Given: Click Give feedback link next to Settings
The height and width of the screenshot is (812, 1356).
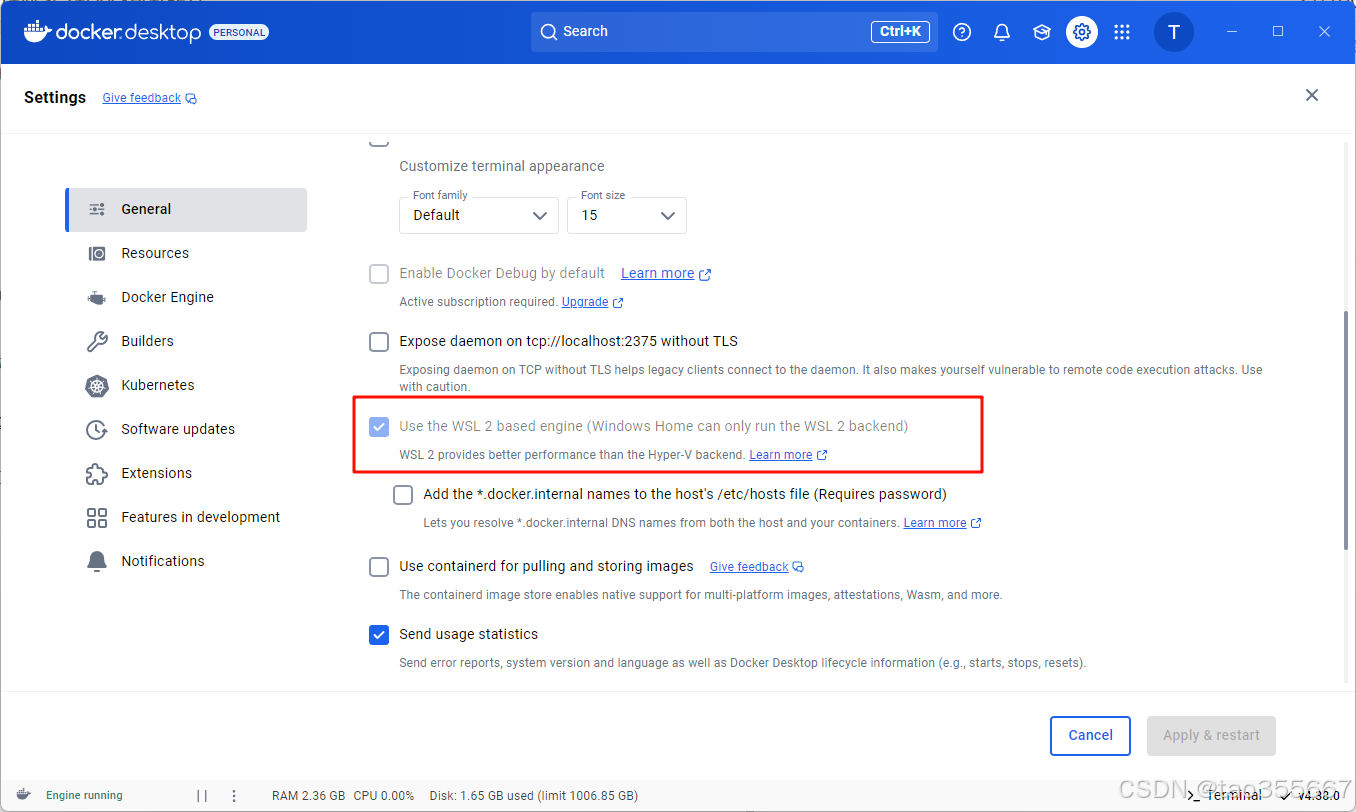Looking at the screenshot, I should (x=142, y=98).
